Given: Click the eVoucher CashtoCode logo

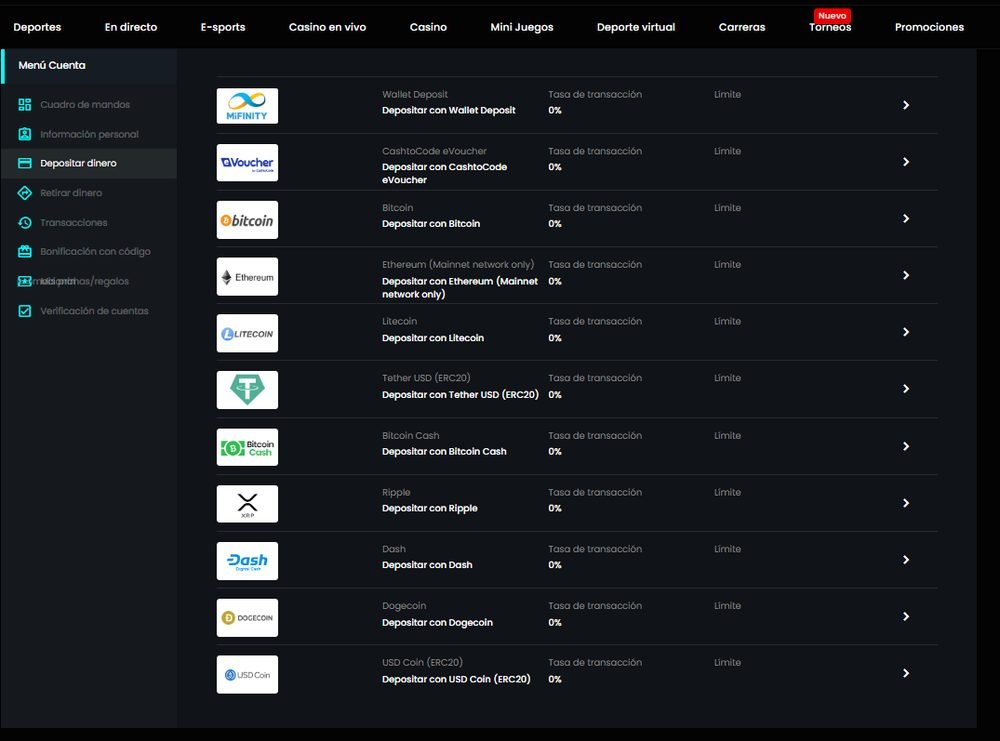Looking at the screenshot, I should (x=247, y=163).
